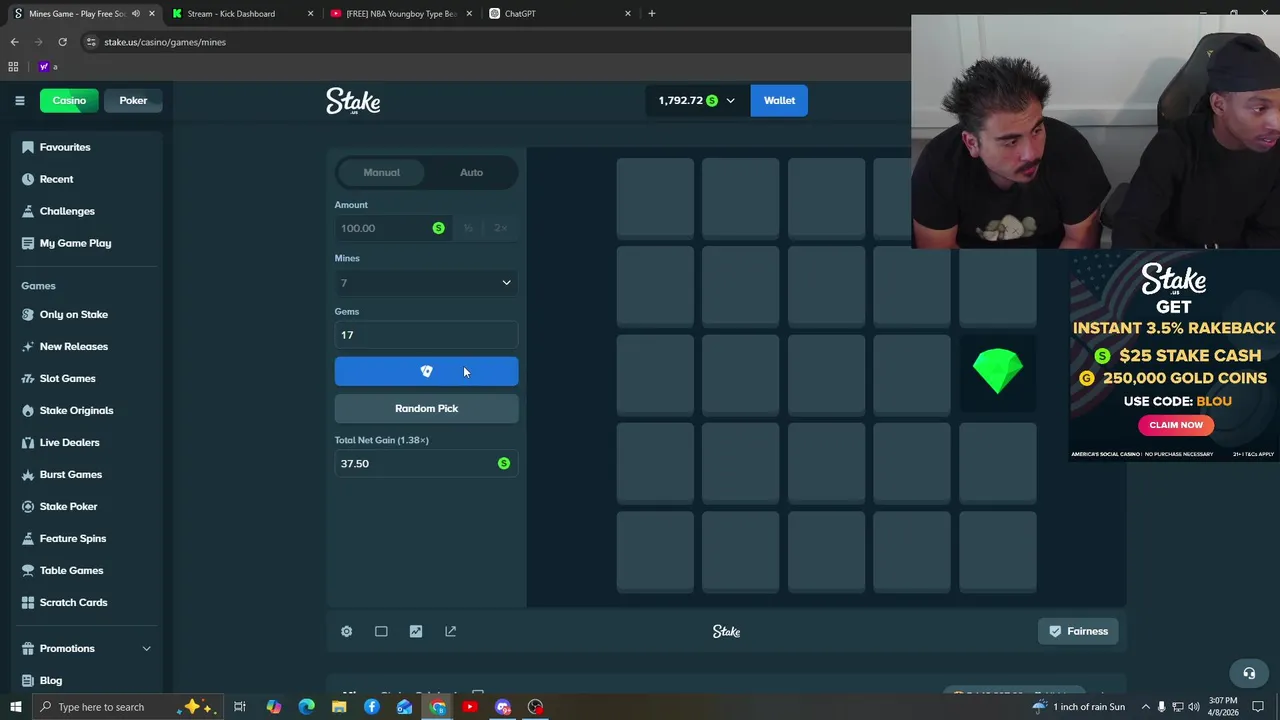Halve the bet with ½ button
Viewport: 1280px width, 720px height.
click(x=468, y=228)
